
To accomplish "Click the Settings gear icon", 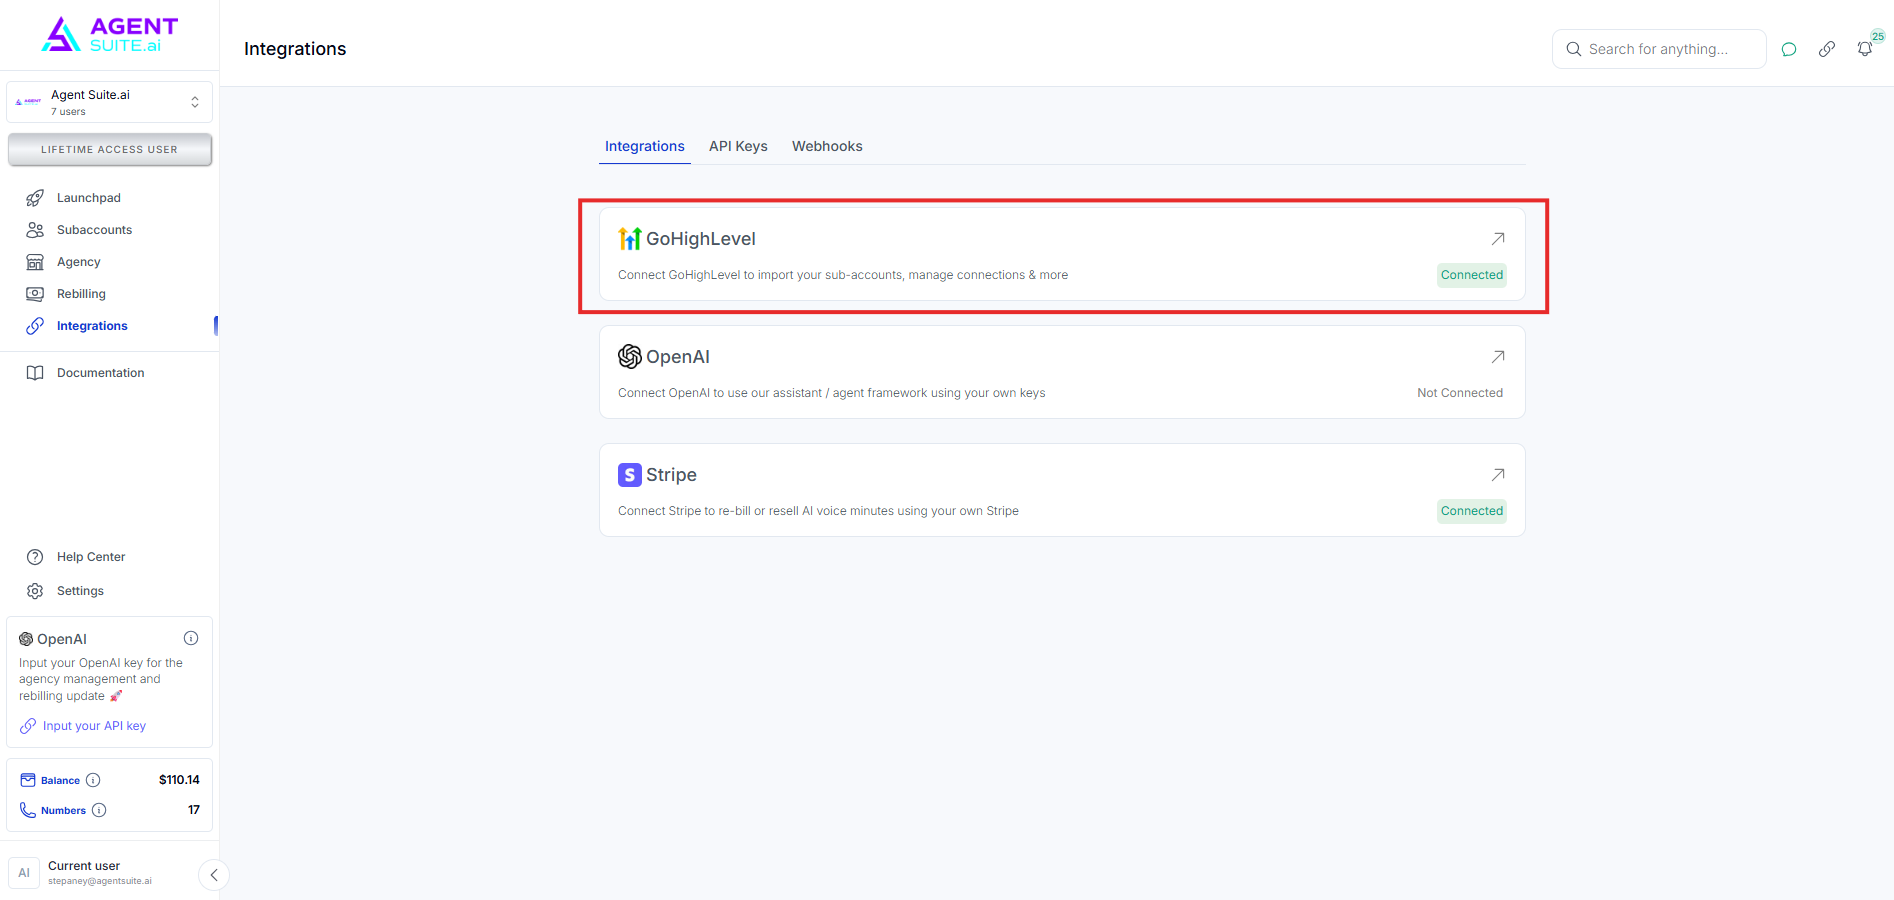I will pyautogui.click(x=35, y=591).
